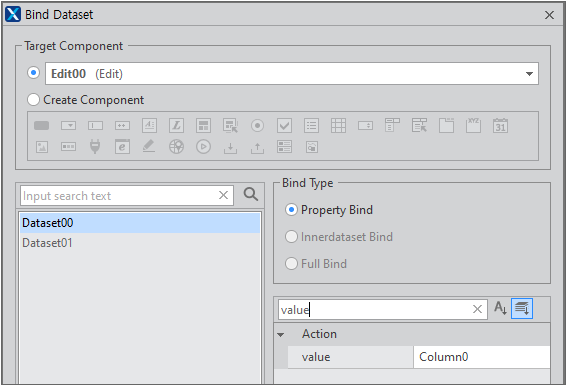
Task: Pick the CheckBox component icon
Action: [x=284, y=126]
